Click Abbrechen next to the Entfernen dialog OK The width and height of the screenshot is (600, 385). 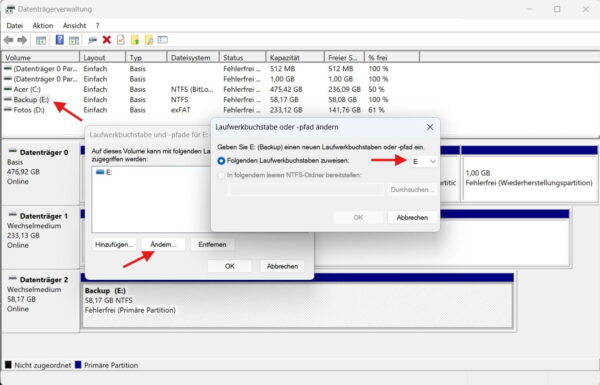pyautogui.click(x=282, y=266)
